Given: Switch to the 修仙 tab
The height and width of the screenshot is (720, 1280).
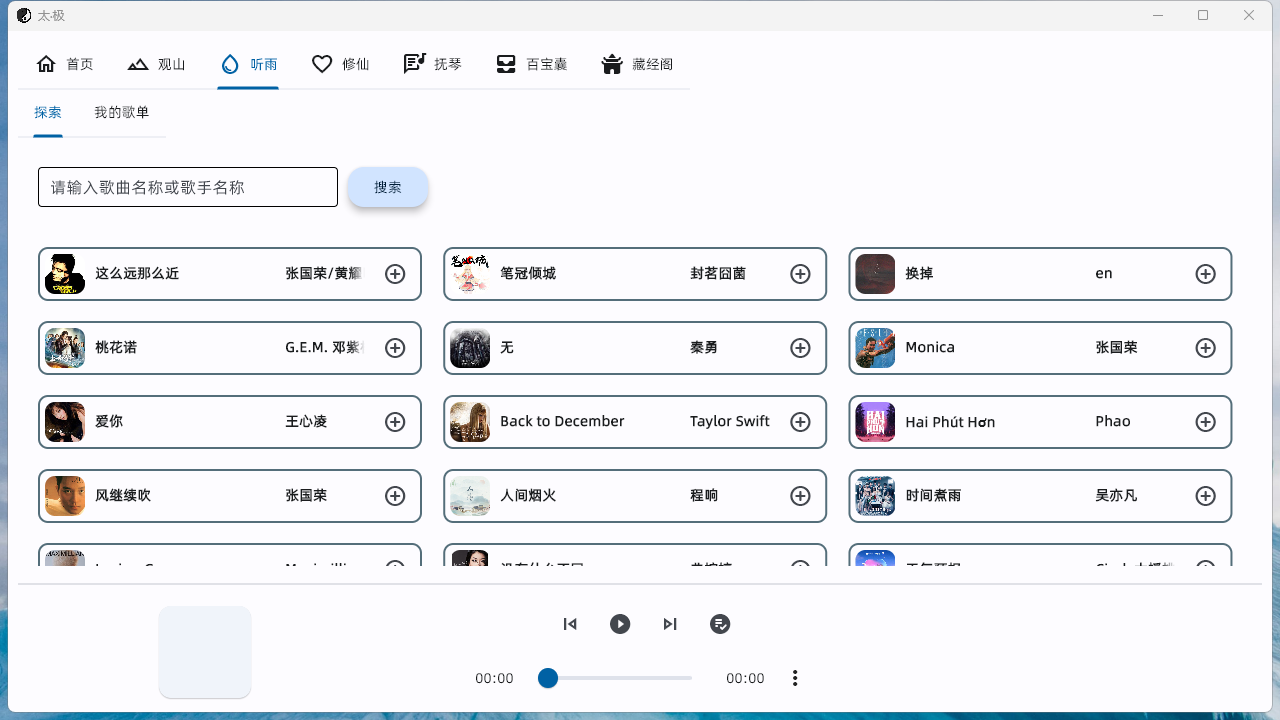Looking at the screenshot, I should click(x=341, y=64).
